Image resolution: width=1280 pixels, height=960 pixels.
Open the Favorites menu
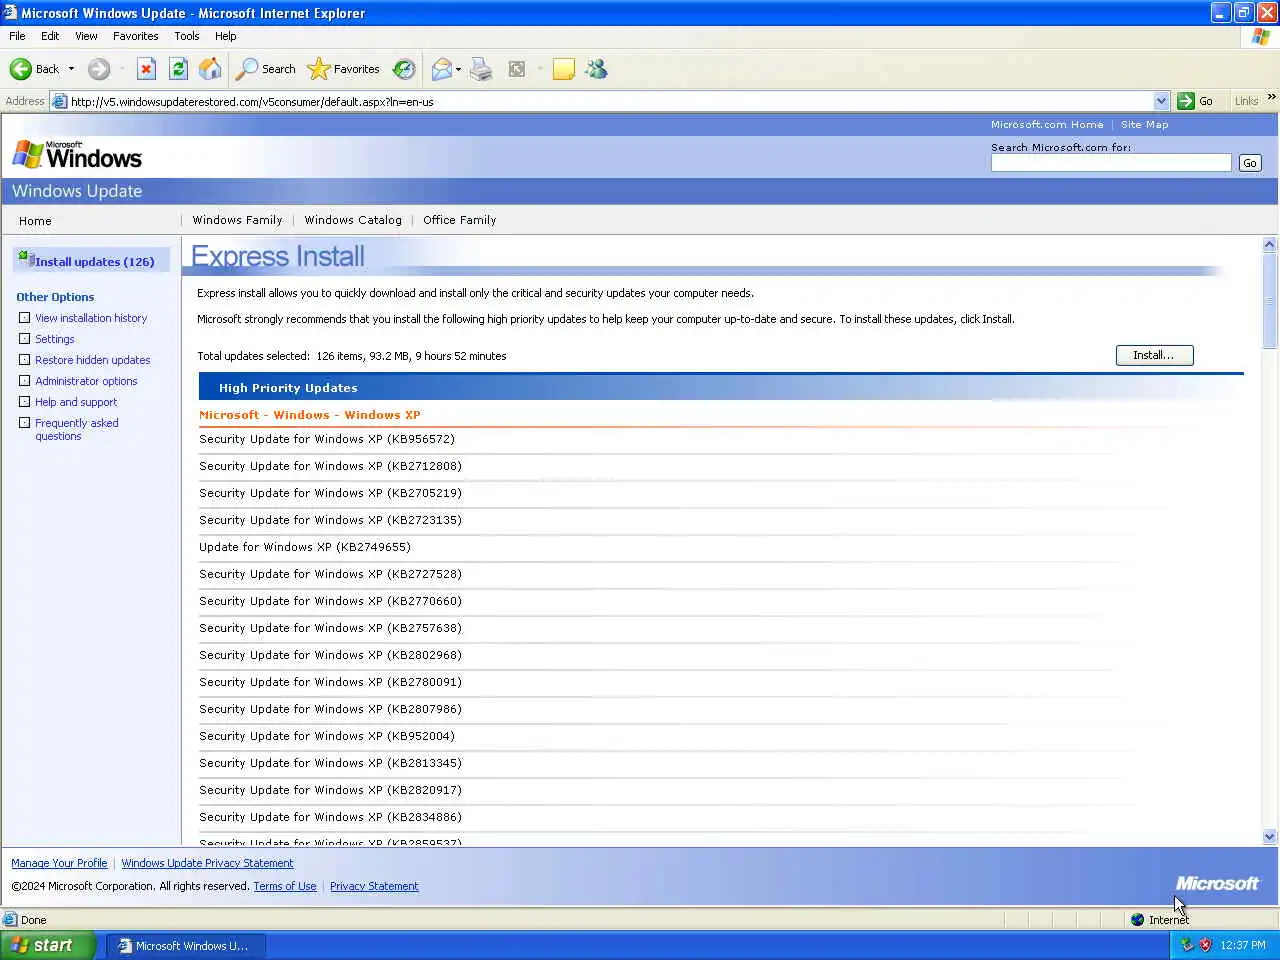pos(135,36)
